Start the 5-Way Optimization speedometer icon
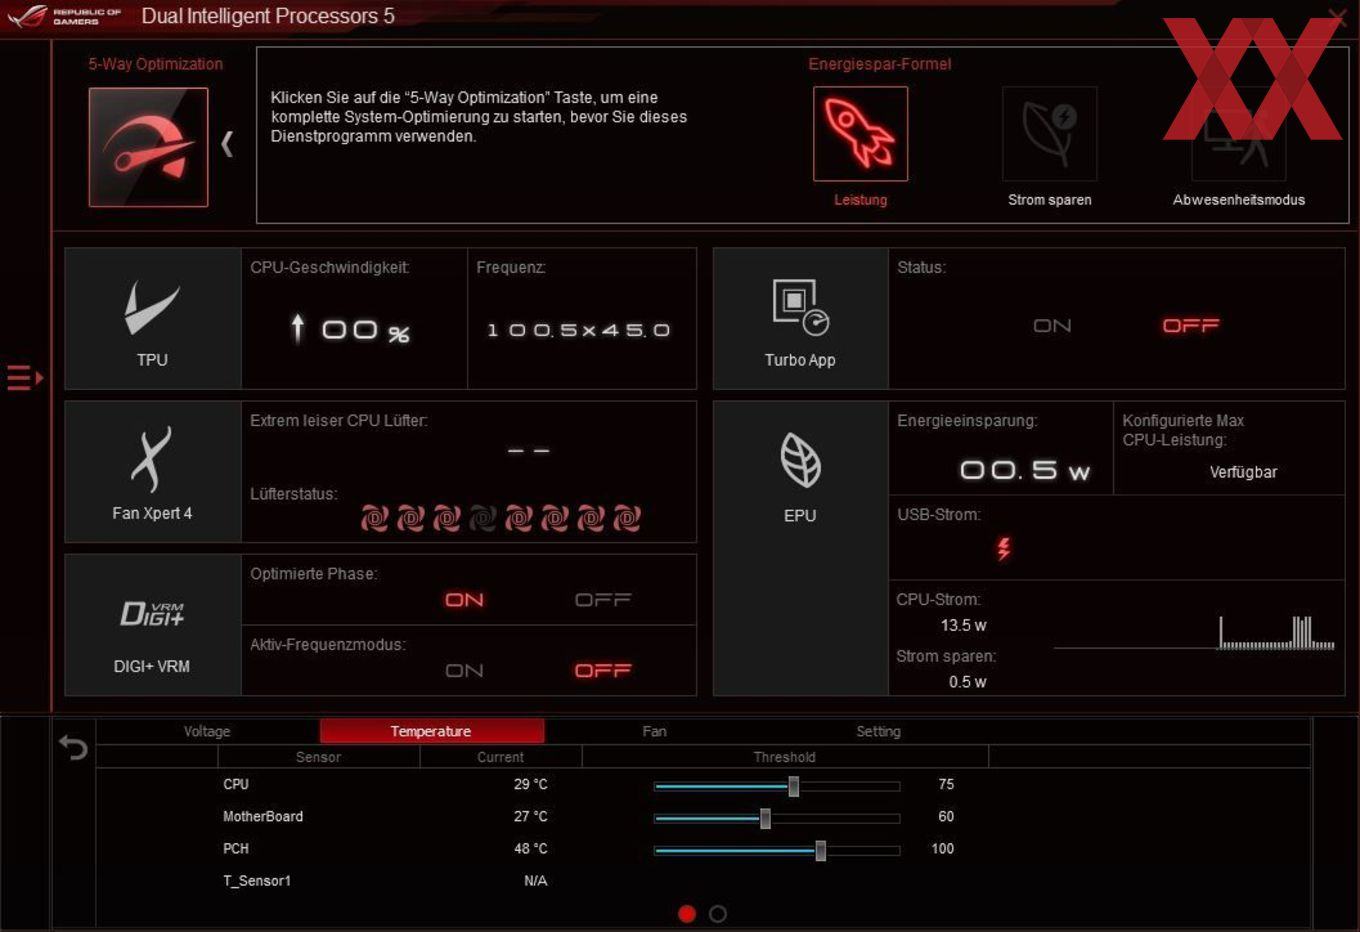 pyautogui.click(x=148, y=147)
